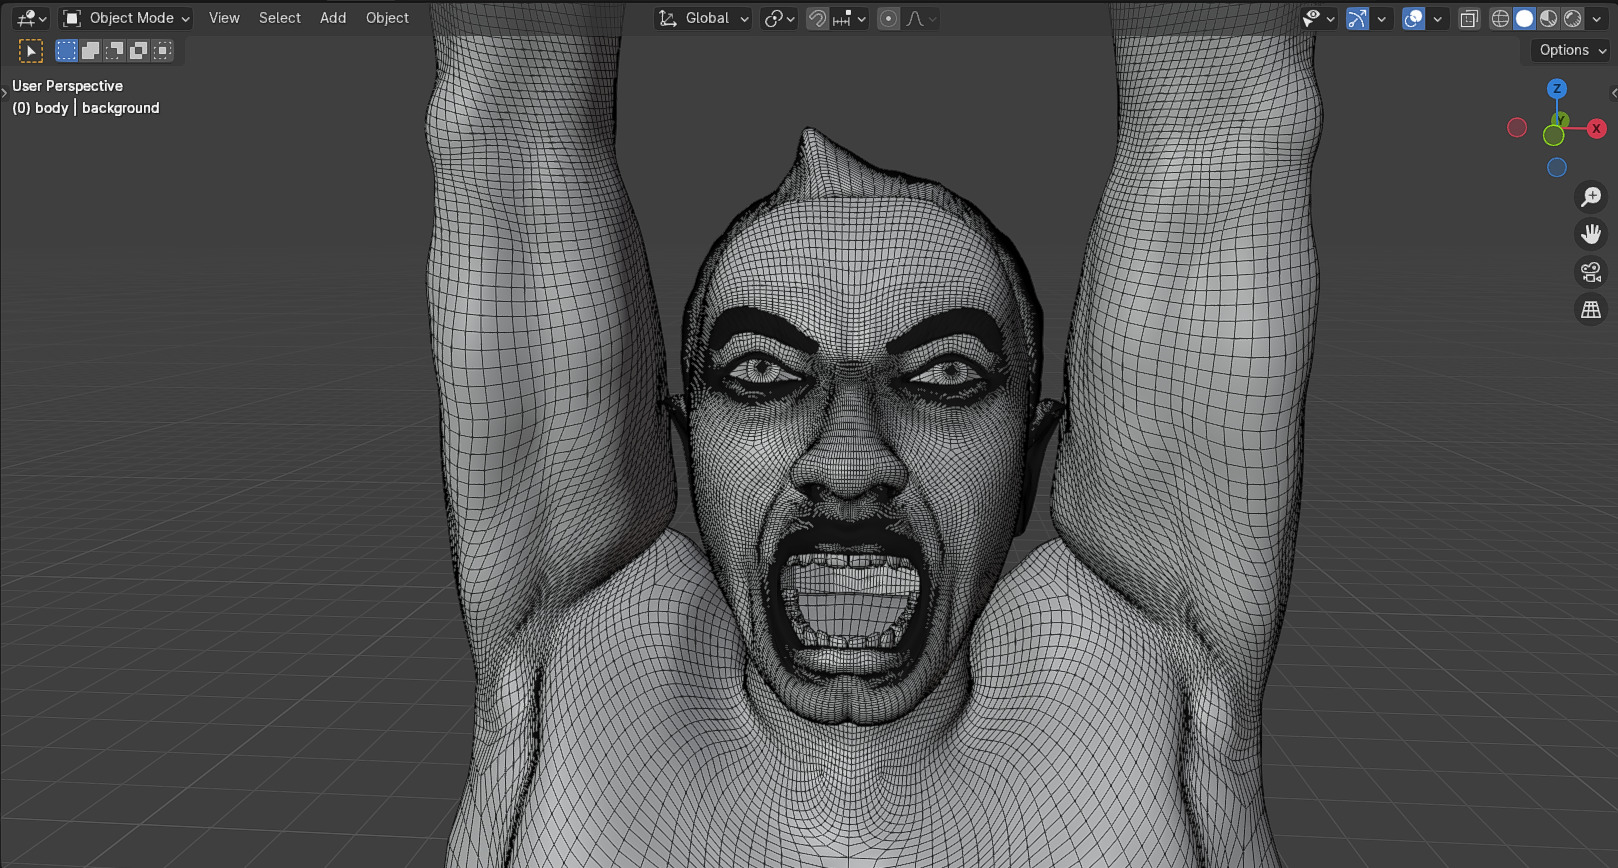Choose 'Invert selection' mode icon
This screenshot has height=868, width=1618.
coord(138,50)
